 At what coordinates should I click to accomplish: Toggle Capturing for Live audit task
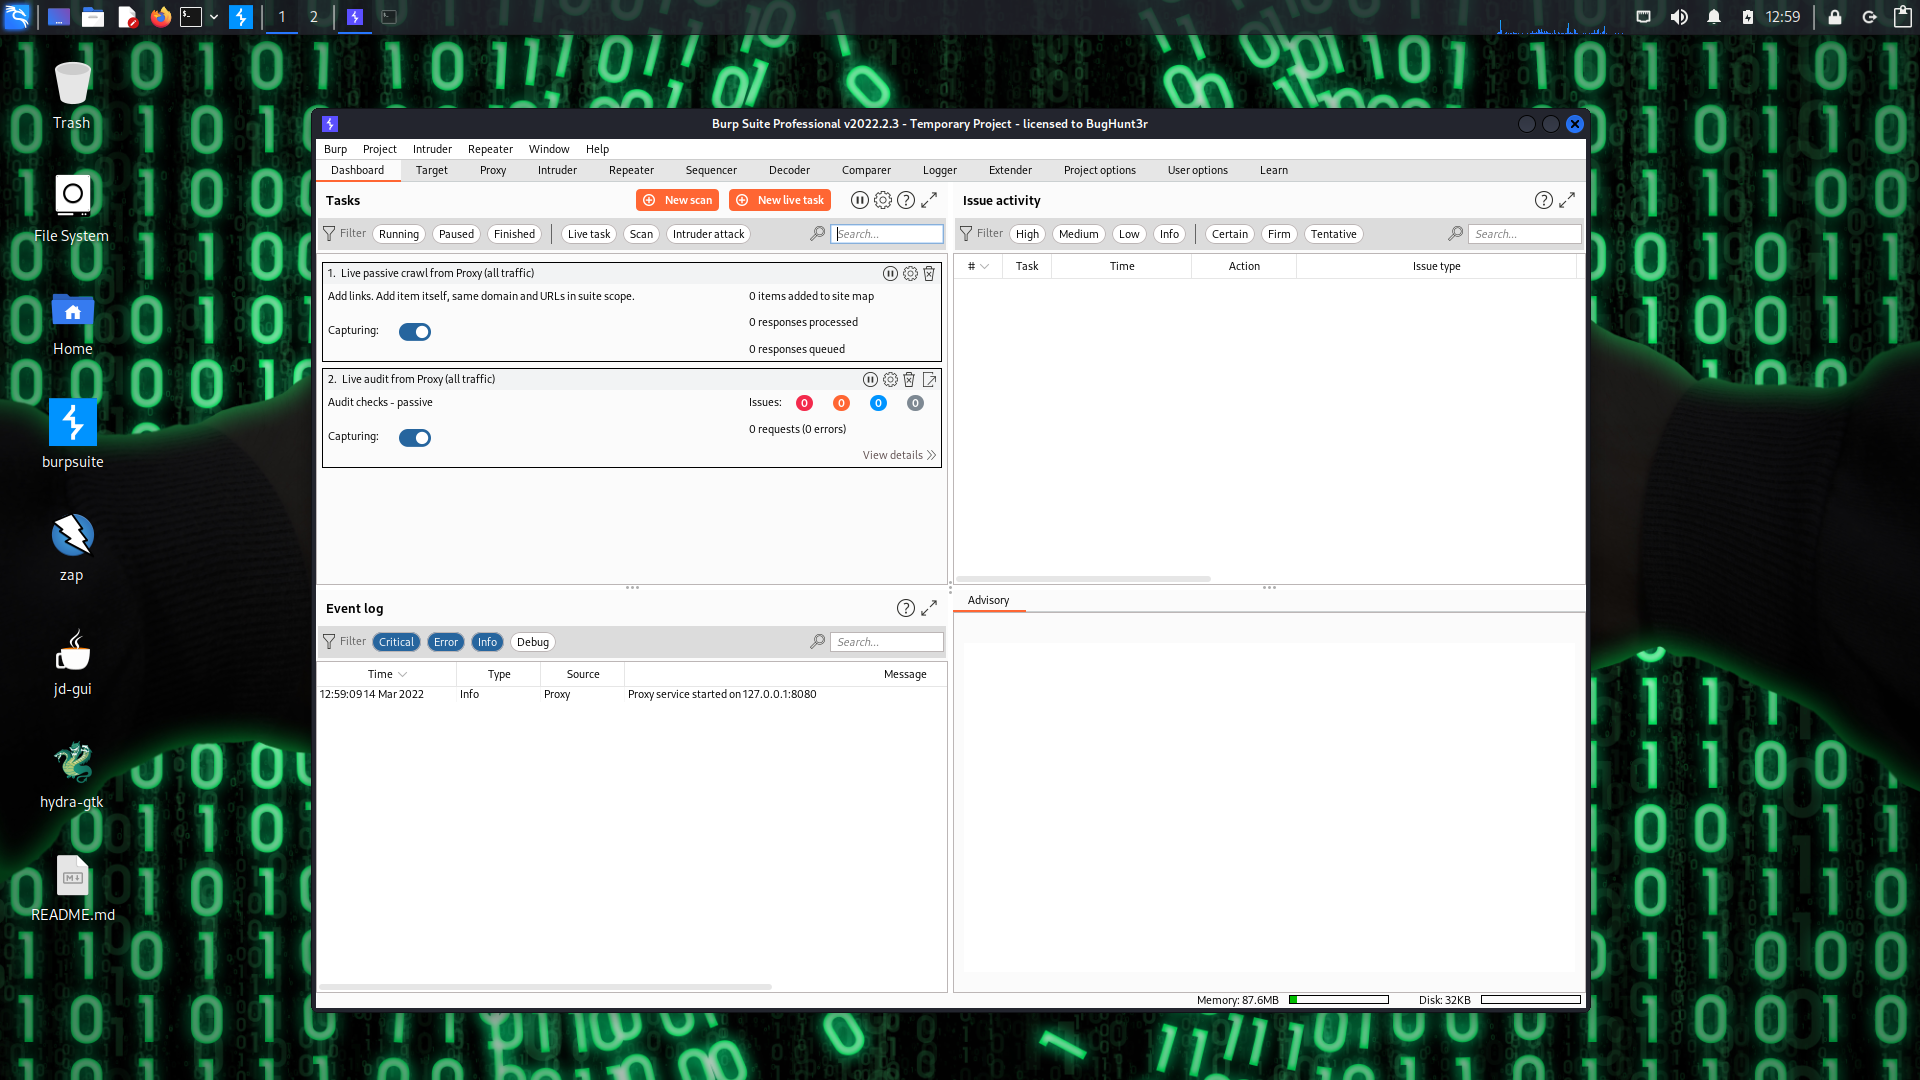(x=414, y=438)
